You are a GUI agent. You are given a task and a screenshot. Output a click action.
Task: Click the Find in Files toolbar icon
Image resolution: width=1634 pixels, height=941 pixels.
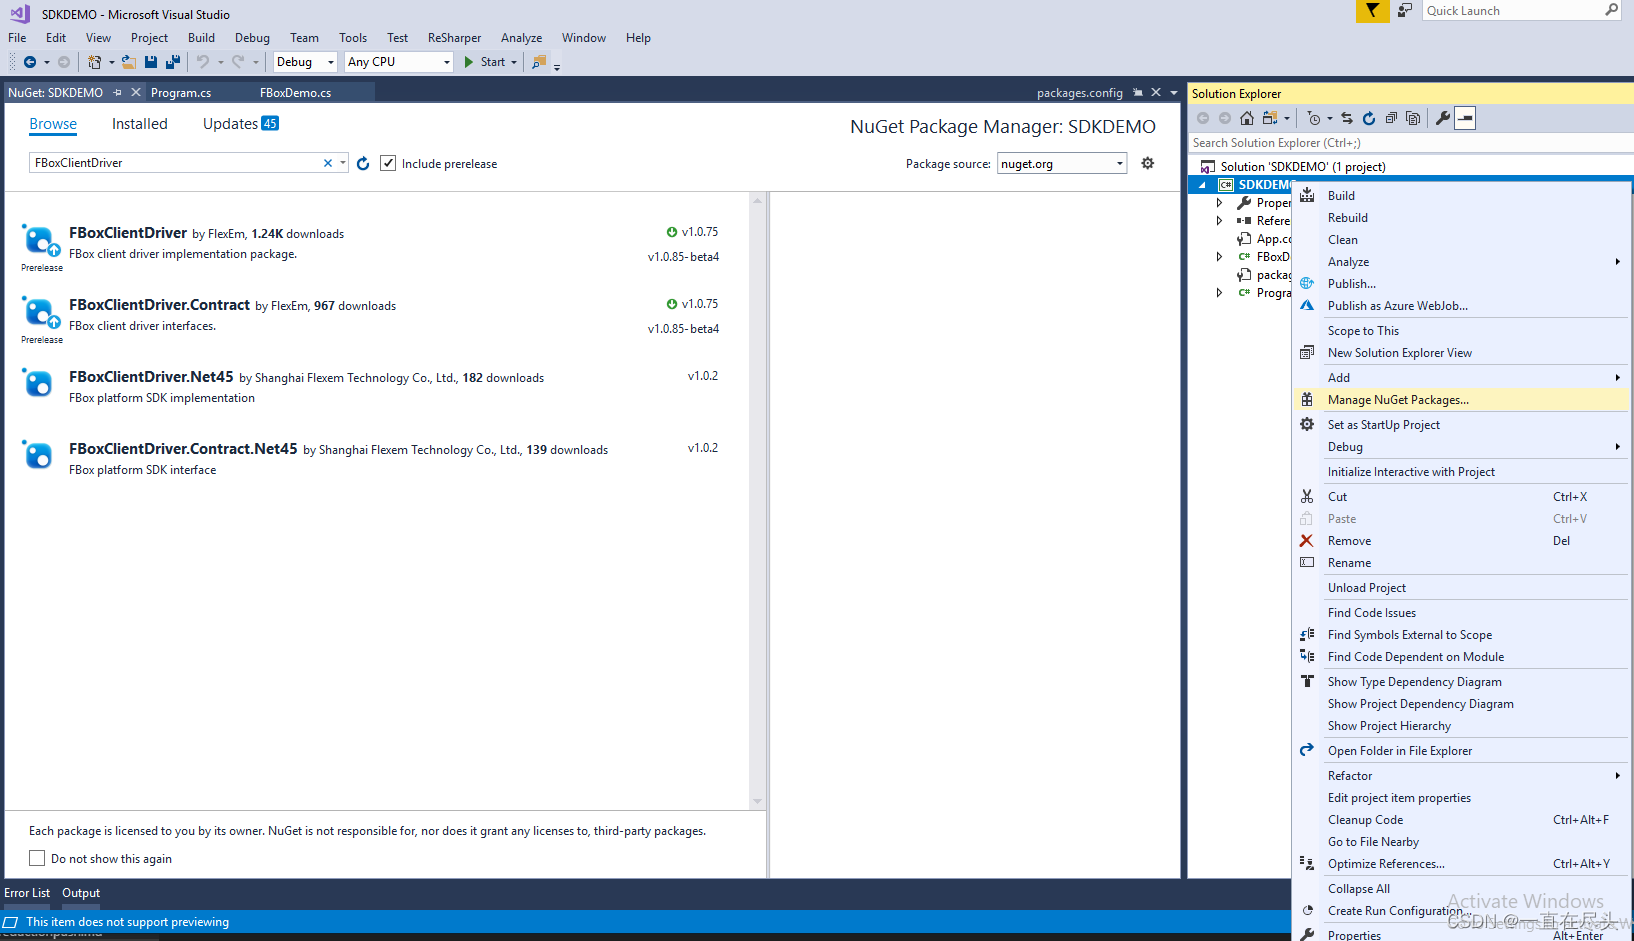click(539, 62)
